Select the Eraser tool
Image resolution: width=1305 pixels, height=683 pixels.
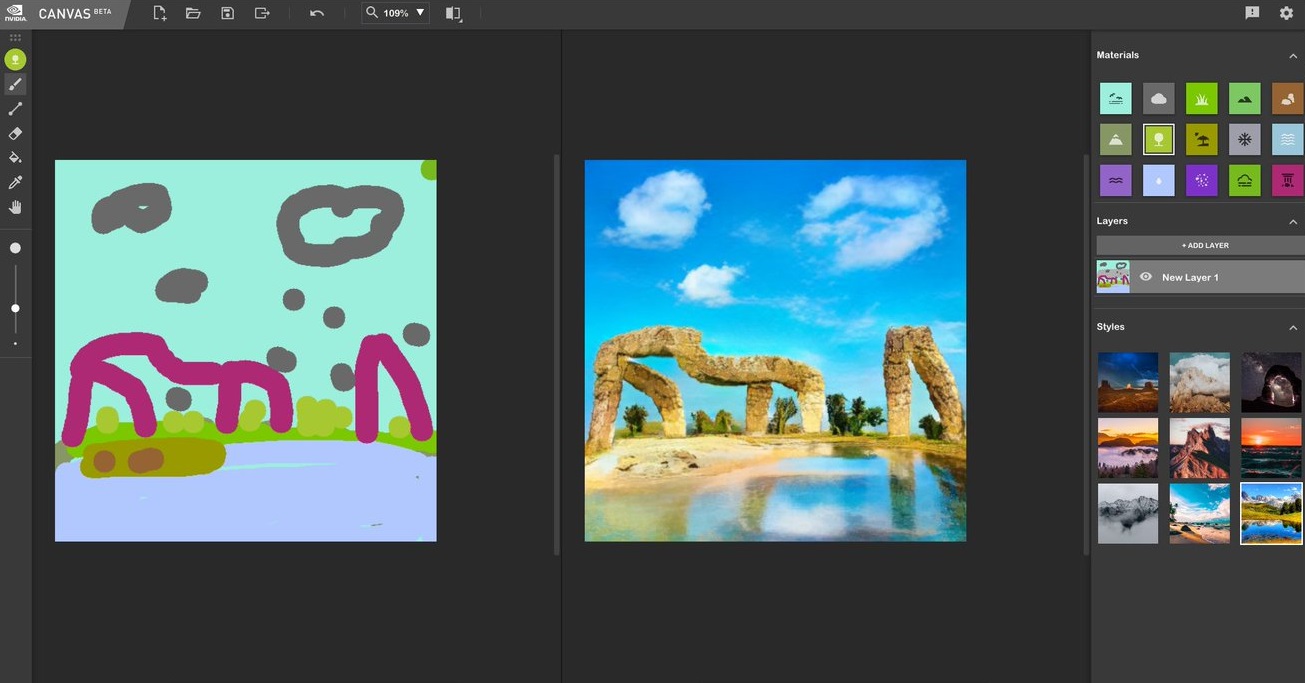pyautogui.click(x=15, y=133)
